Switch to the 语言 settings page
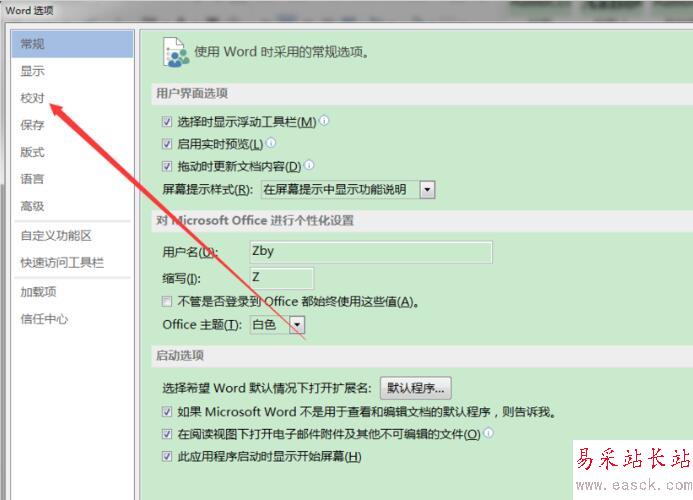The height and width of the screenshot is (500, 693). coord(33,179)
